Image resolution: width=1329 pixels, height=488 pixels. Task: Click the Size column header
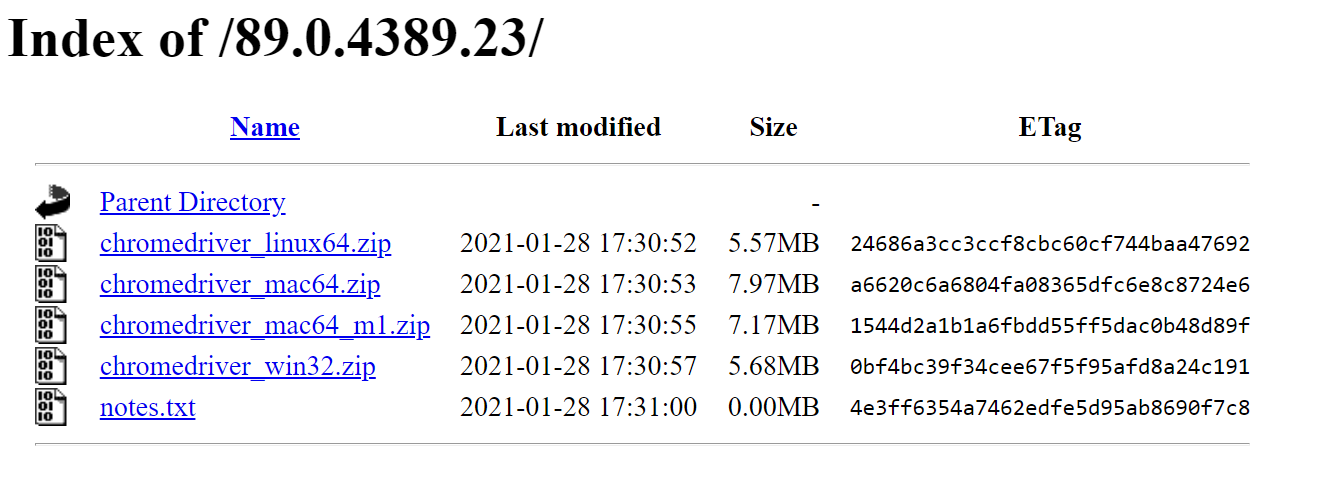(x=773, y=127)
